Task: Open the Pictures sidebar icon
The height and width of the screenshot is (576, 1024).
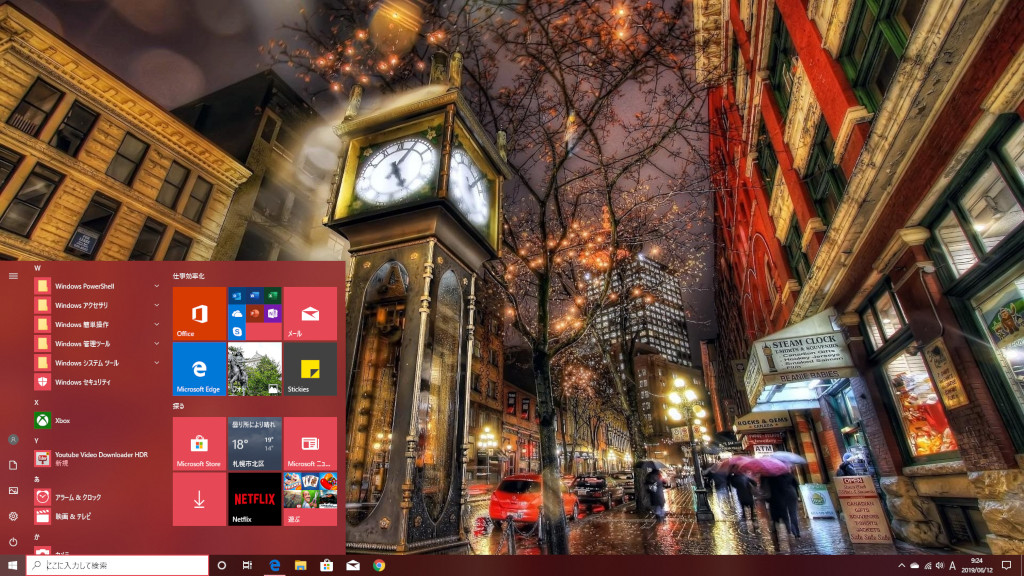Action: [13, 490]
